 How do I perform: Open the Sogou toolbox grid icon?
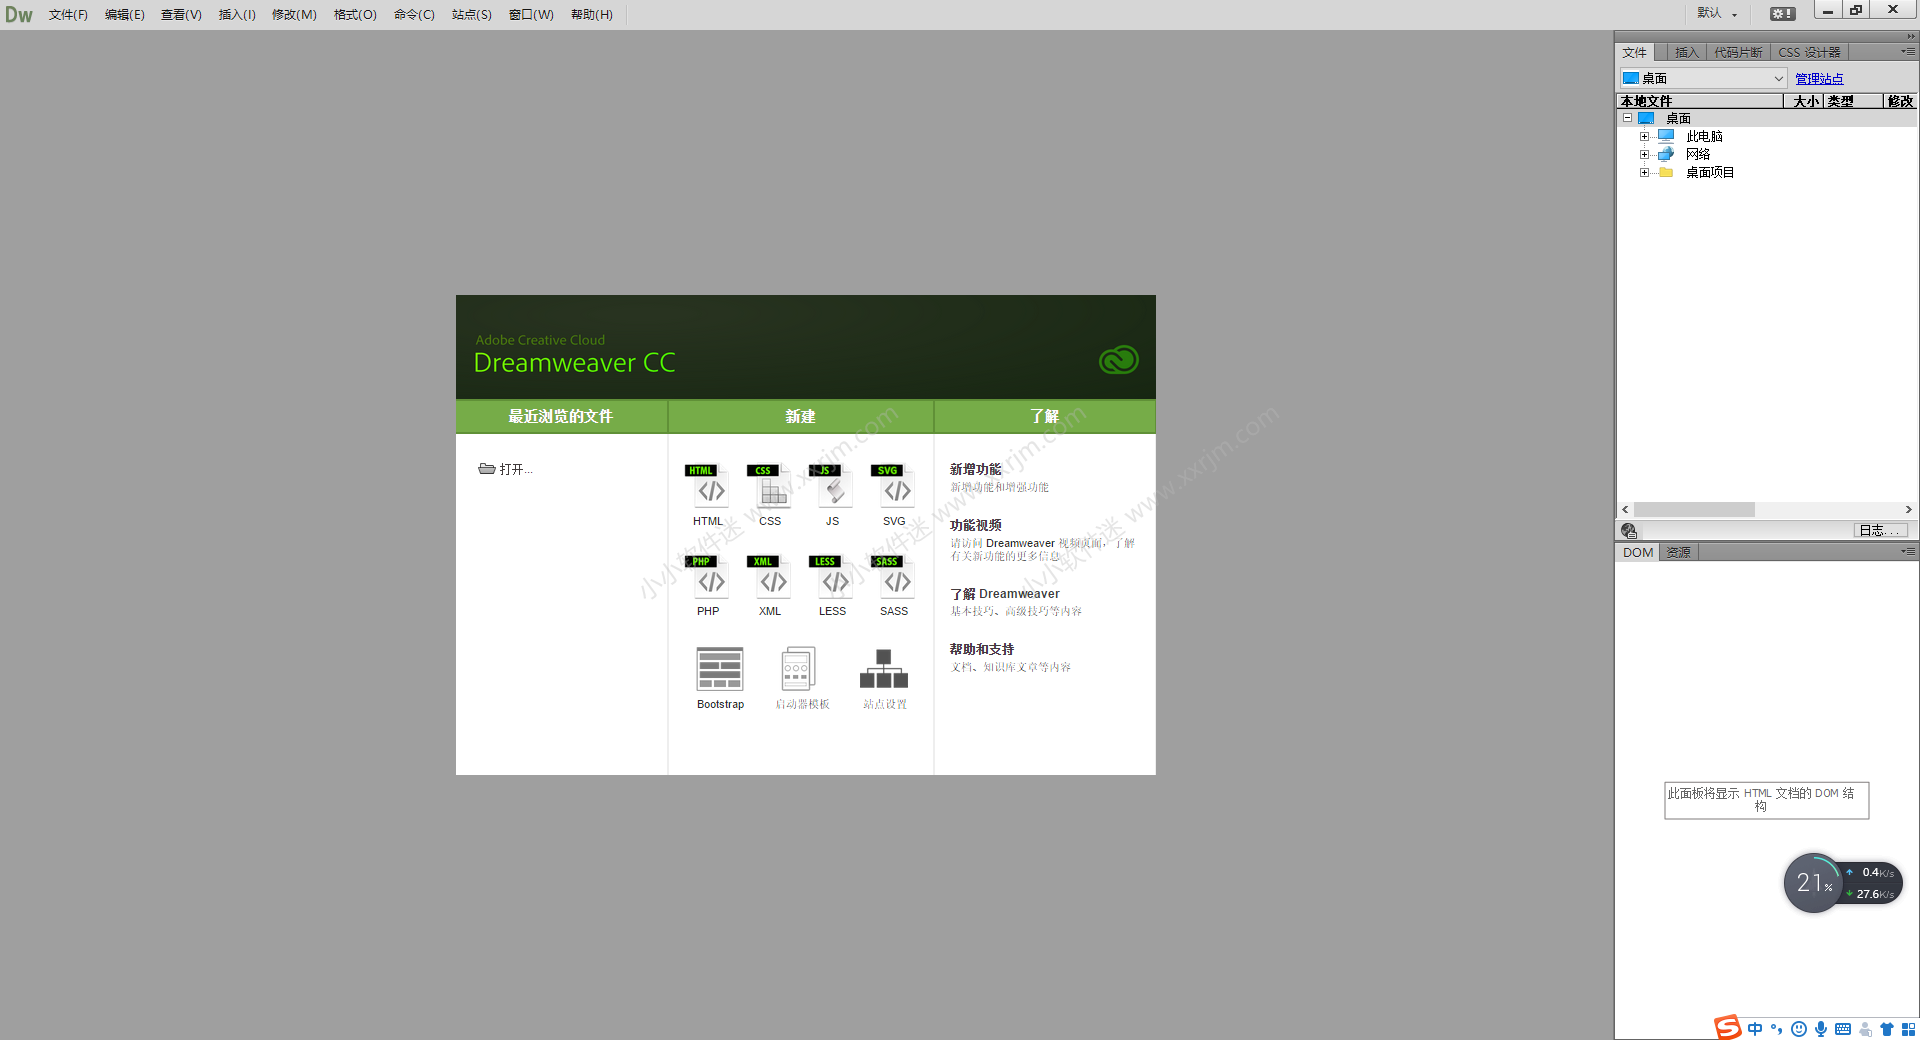(1908, 1029)
